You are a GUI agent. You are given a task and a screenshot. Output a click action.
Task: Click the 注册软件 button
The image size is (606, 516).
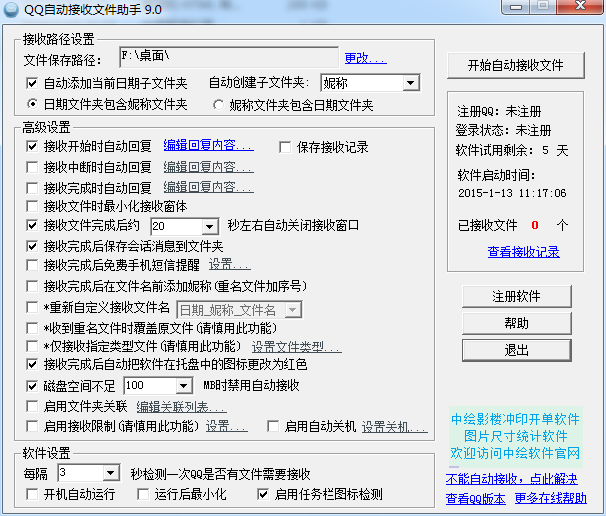pos(516,296)
